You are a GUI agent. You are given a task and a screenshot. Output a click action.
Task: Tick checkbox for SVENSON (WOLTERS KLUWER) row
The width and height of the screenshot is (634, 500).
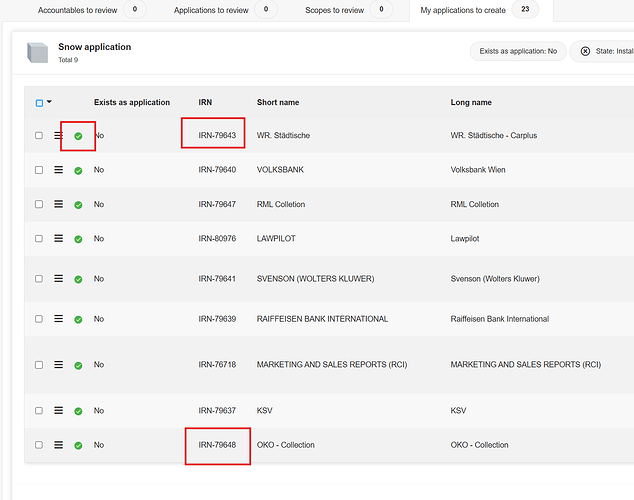39,278
